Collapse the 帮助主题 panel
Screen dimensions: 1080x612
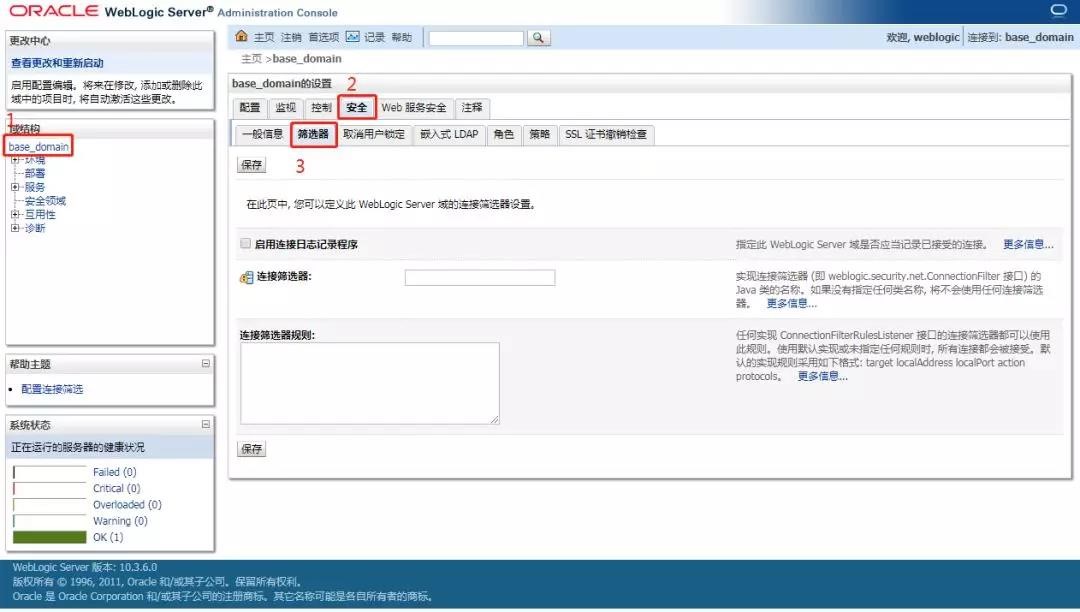pos(205,363)
